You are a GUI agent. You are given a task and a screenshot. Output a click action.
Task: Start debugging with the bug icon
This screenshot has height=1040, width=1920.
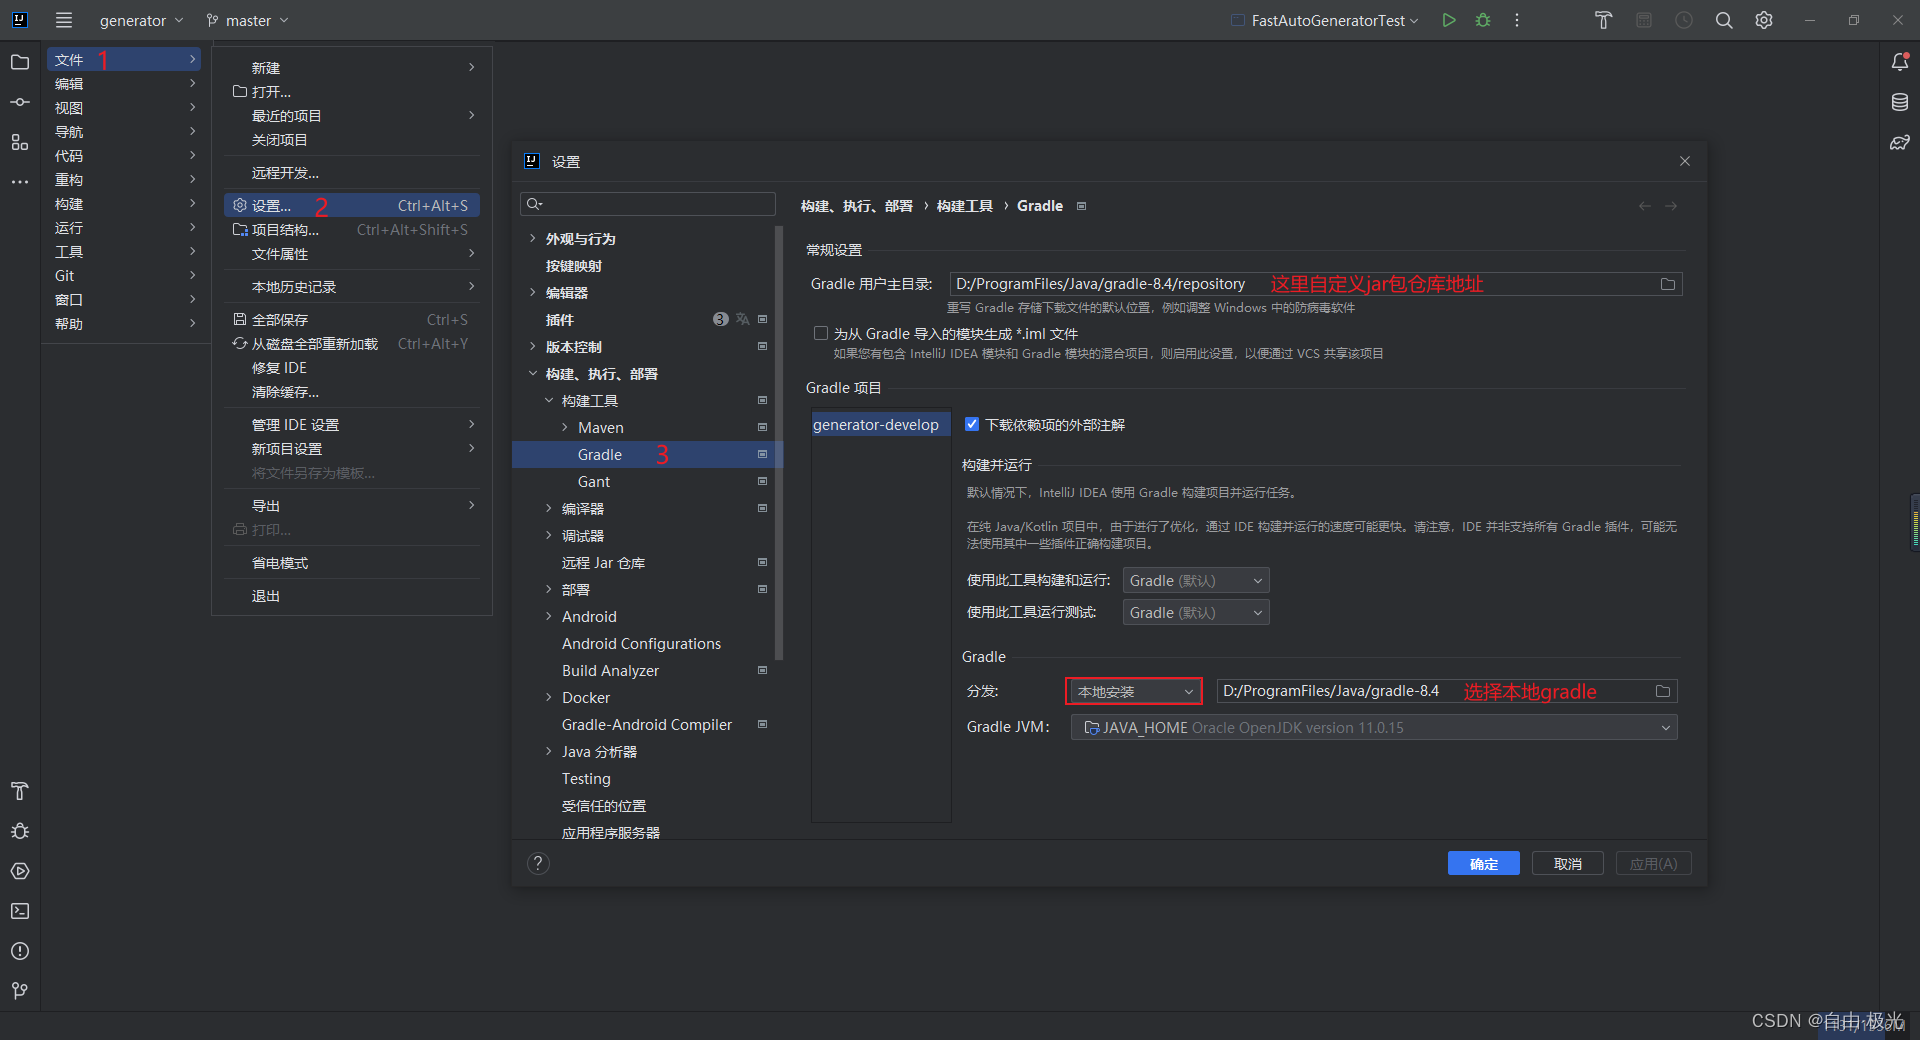(x=1483, y=20)
